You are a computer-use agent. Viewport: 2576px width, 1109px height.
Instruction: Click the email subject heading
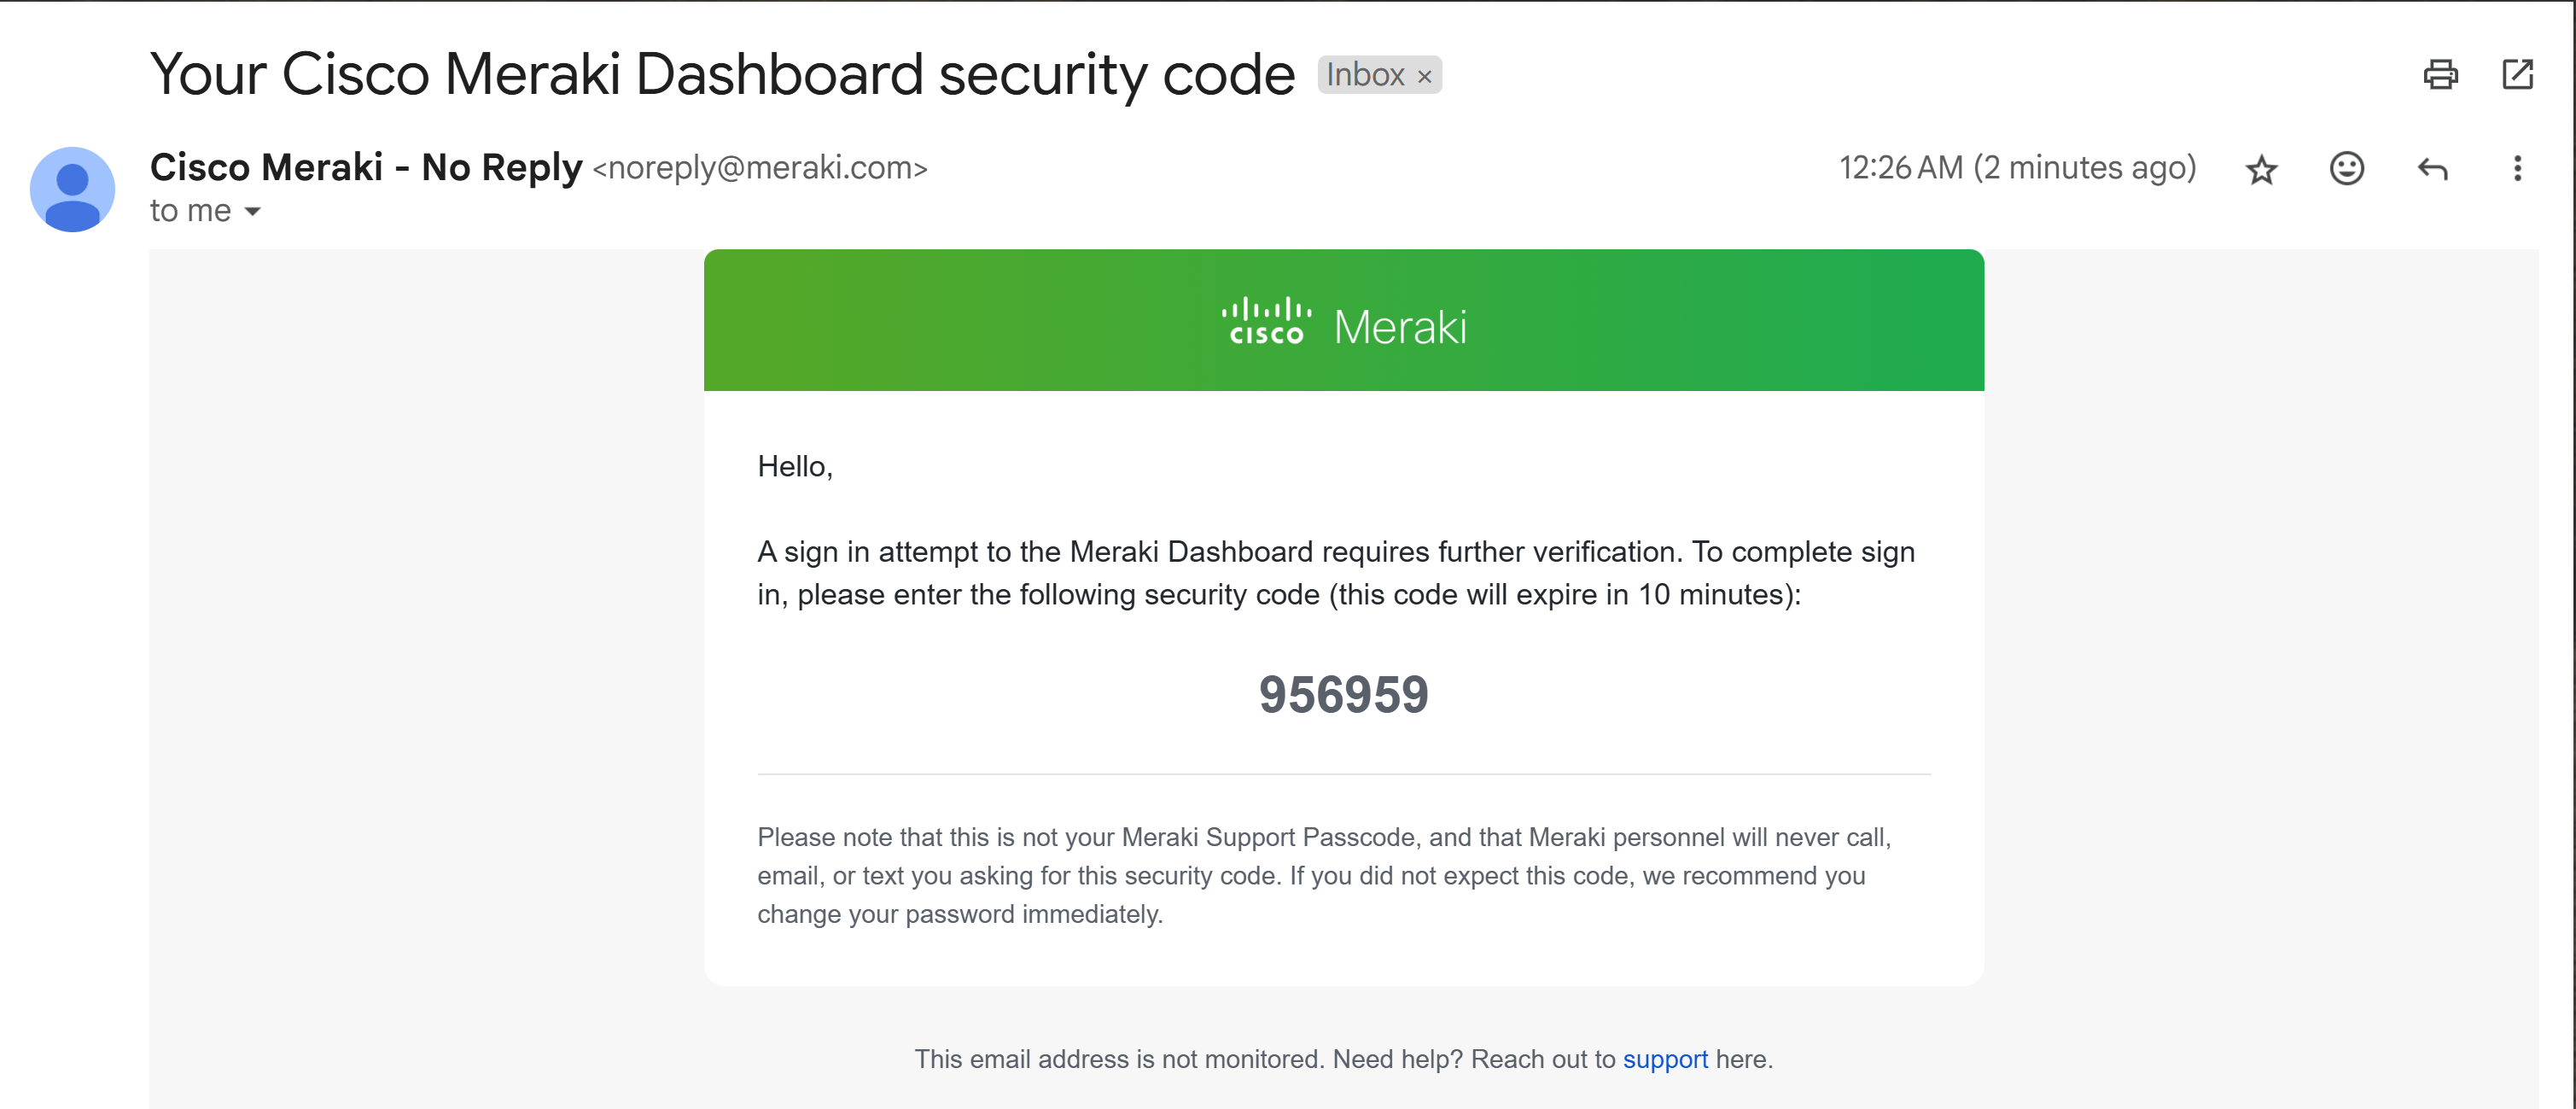722,74
